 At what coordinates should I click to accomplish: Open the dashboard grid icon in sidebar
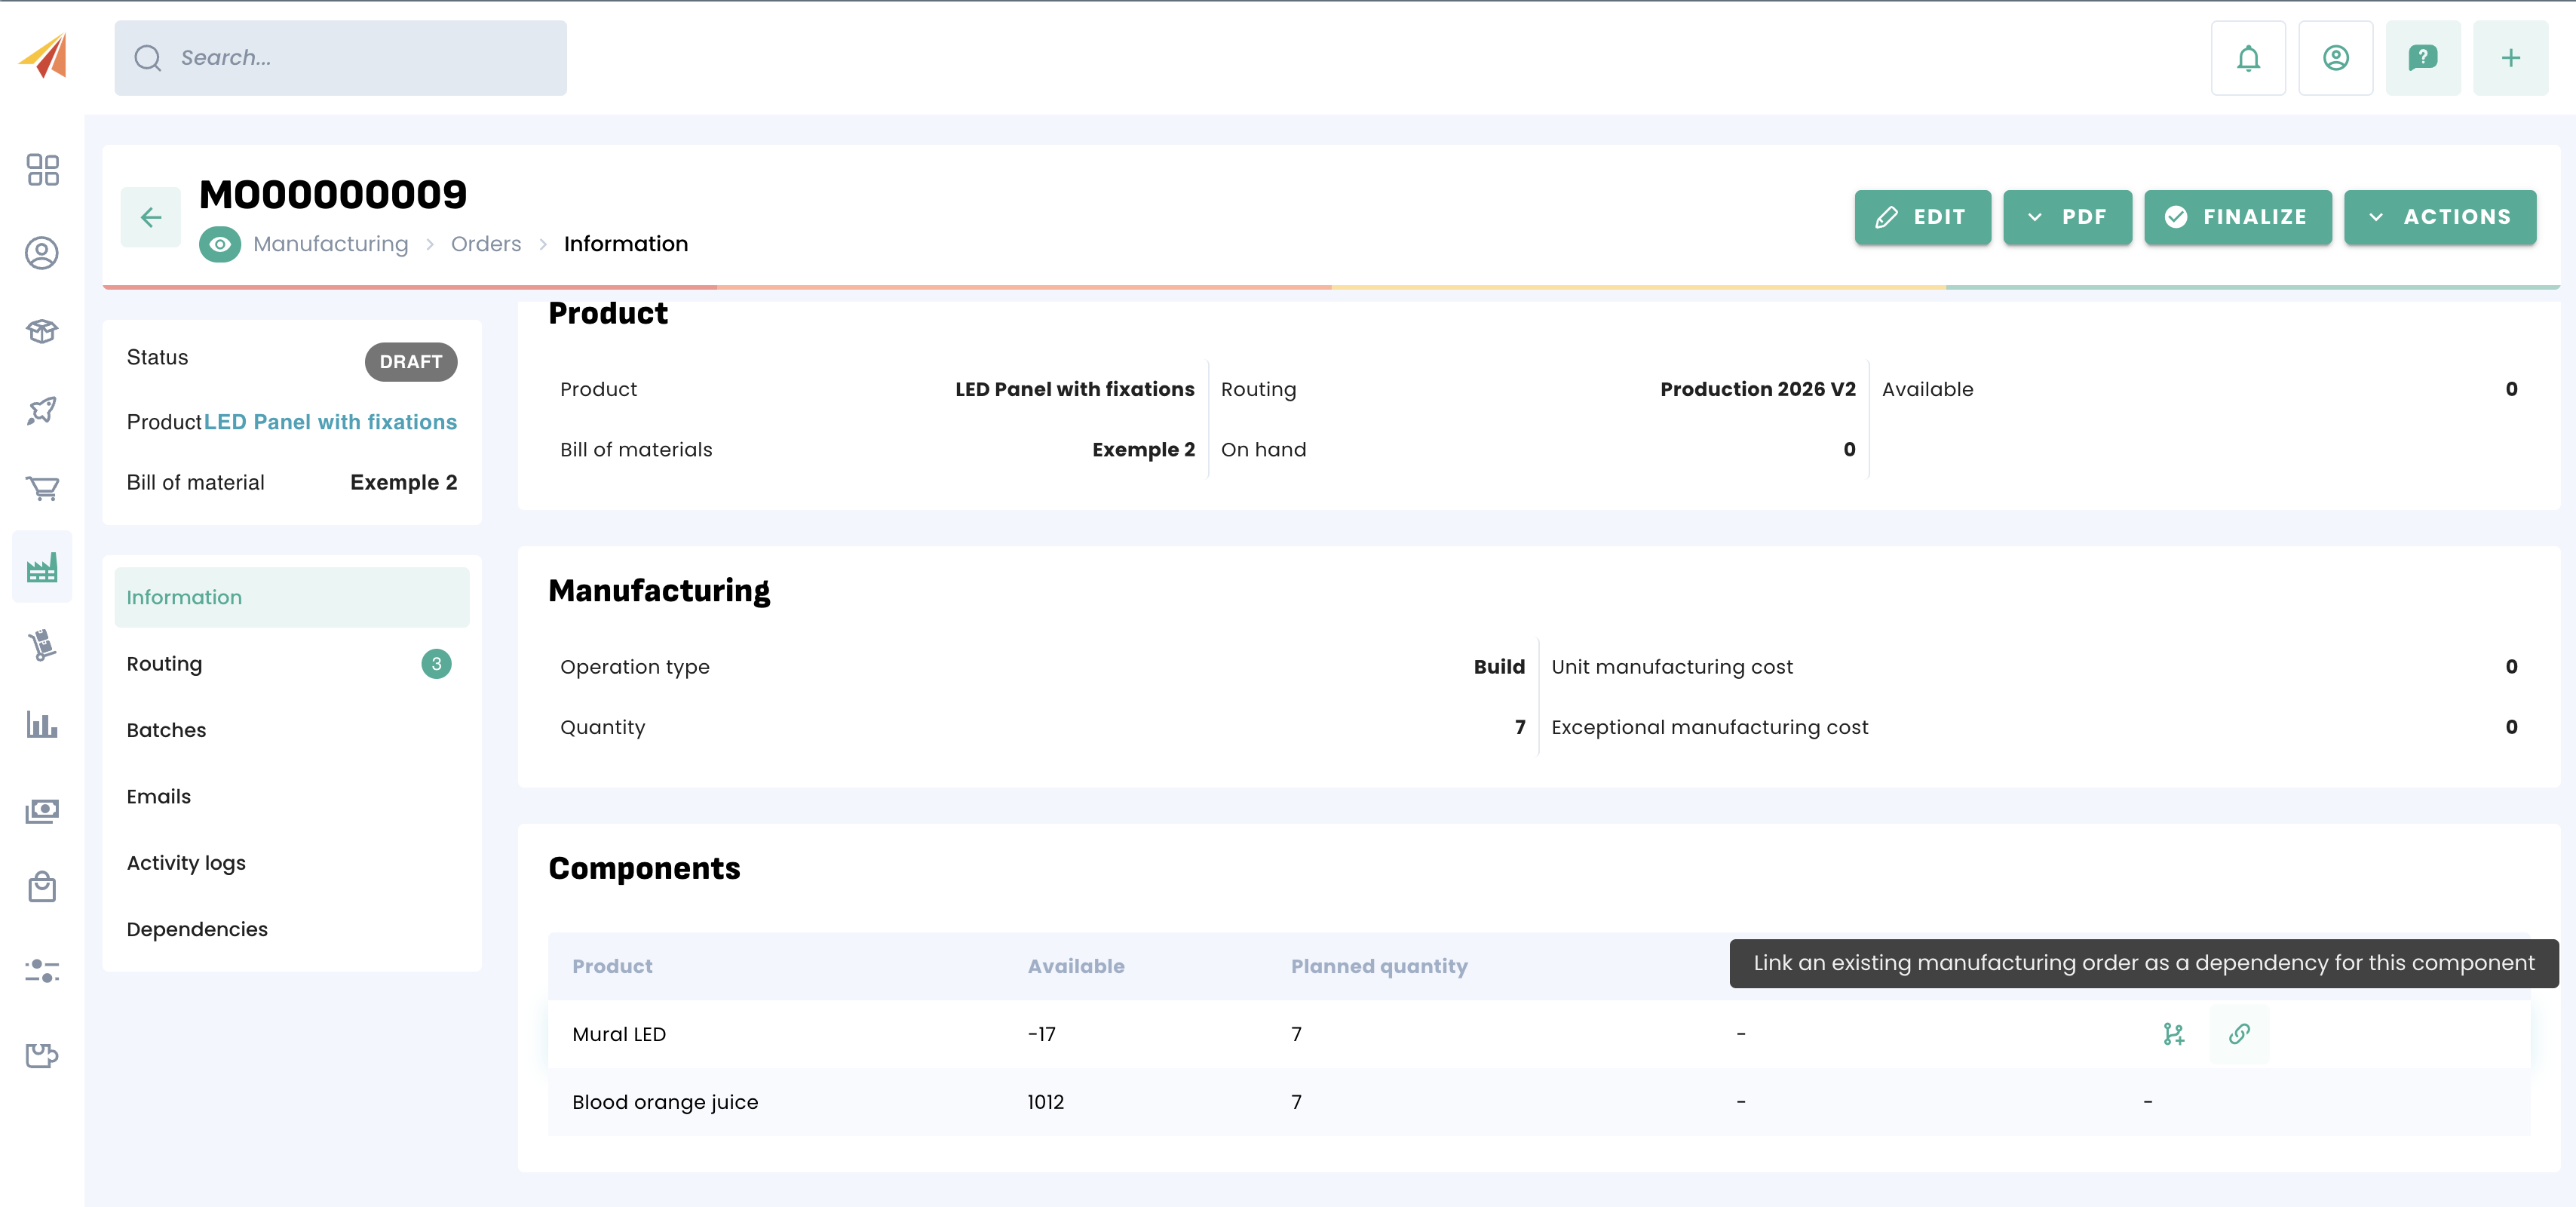click(42, 170)
